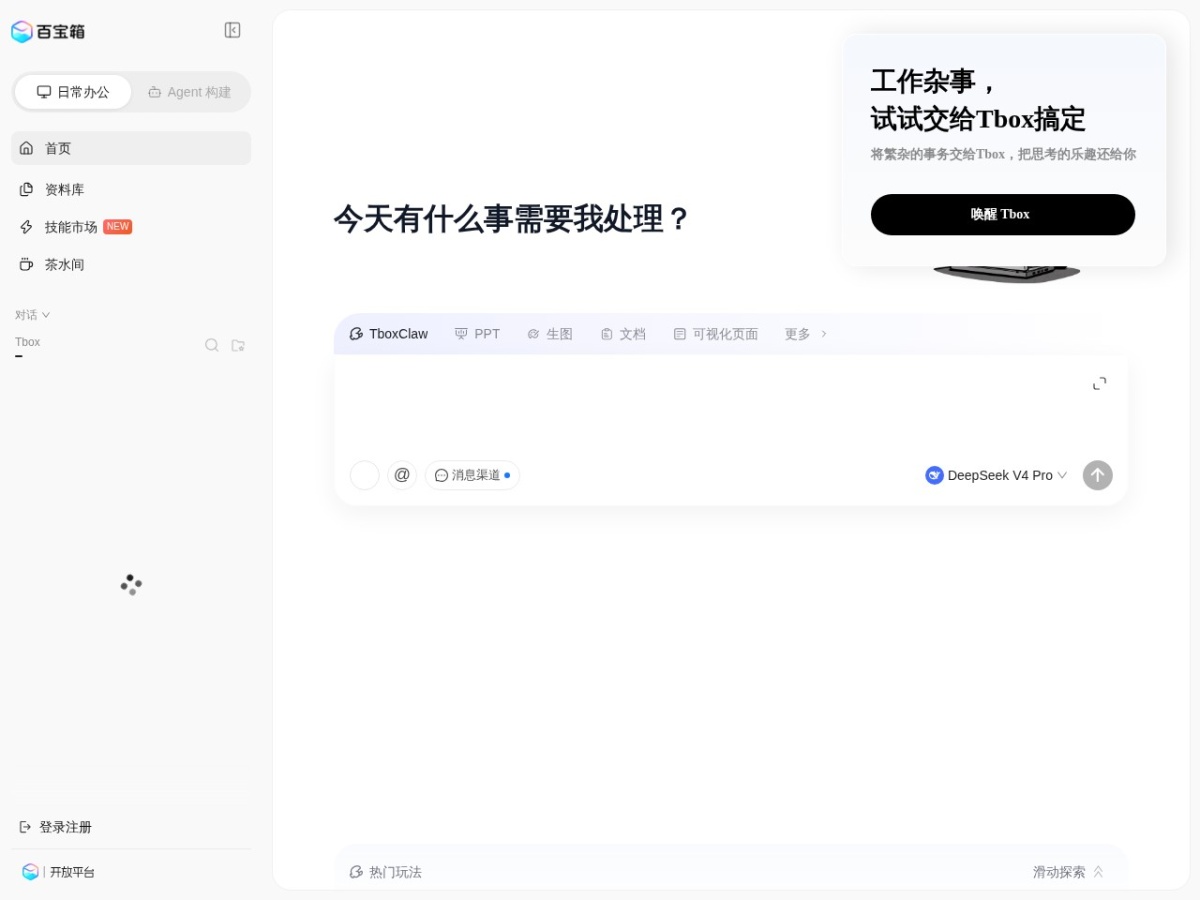Open the DeepSeek V4 Pro model dropdown
1200x900 pixels.
[996, 475]
